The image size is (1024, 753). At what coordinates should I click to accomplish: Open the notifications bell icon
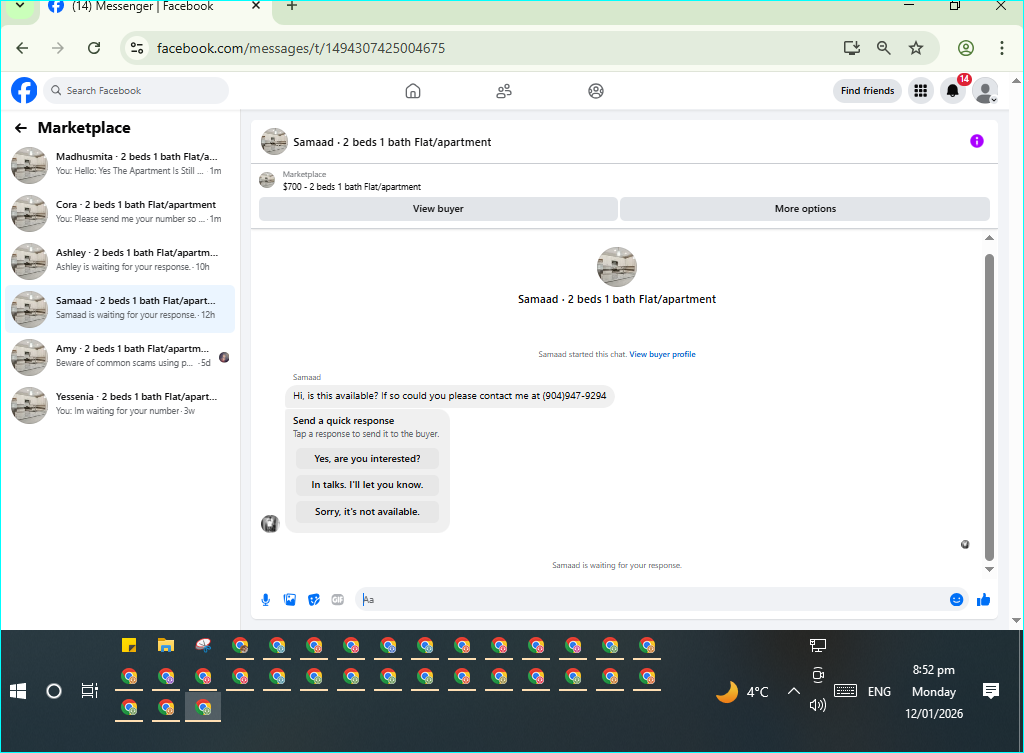pyautogui.click(x=953, y=91)
